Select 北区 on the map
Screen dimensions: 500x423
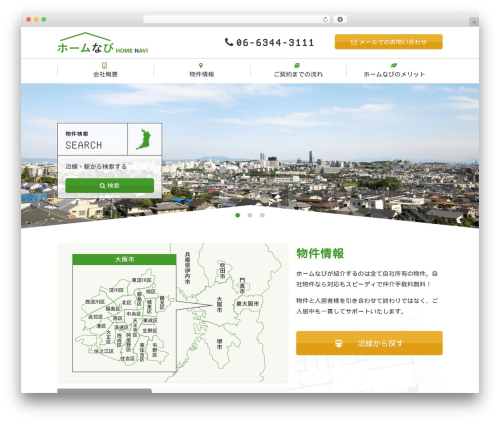(x=126, y=302)
